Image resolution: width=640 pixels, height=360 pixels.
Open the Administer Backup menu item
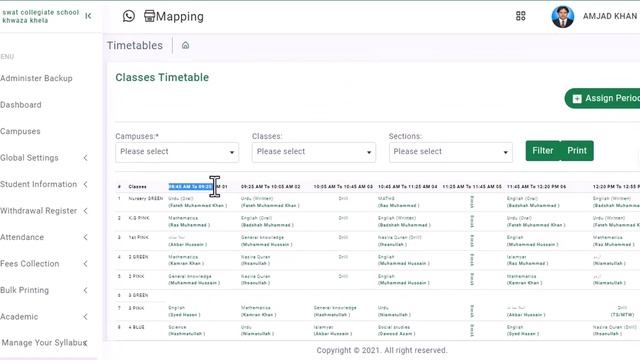[x=36, y=78]
